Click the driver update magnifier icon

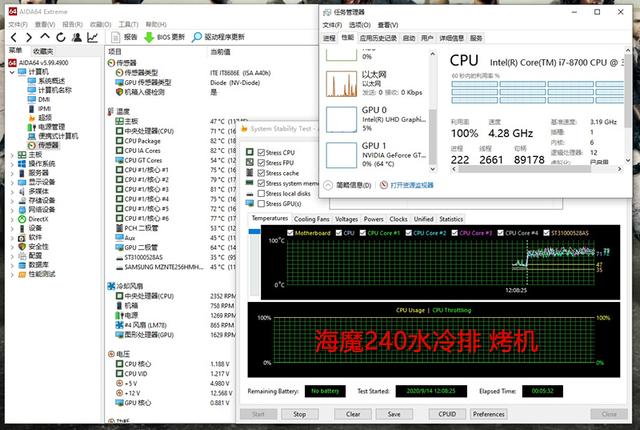click(x=197, y=37)
